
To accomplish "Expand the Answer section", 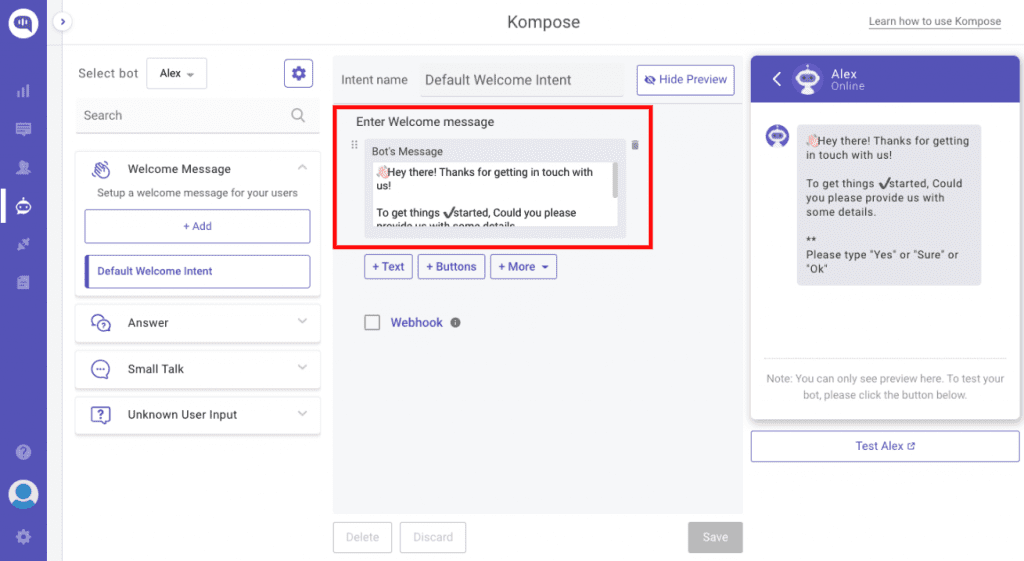I will click(x=302, y=321).
